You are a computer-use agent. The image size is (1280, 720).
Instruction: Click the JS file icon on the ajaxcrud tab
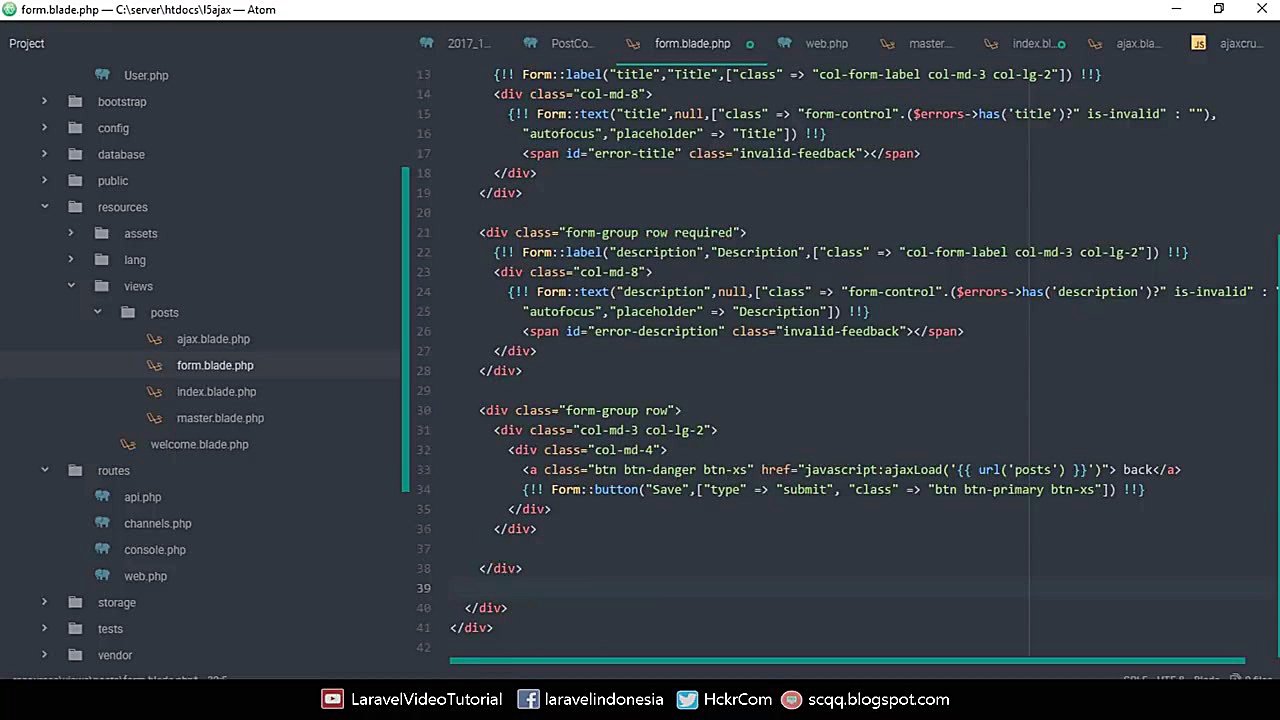click(x=1199, y=43)
